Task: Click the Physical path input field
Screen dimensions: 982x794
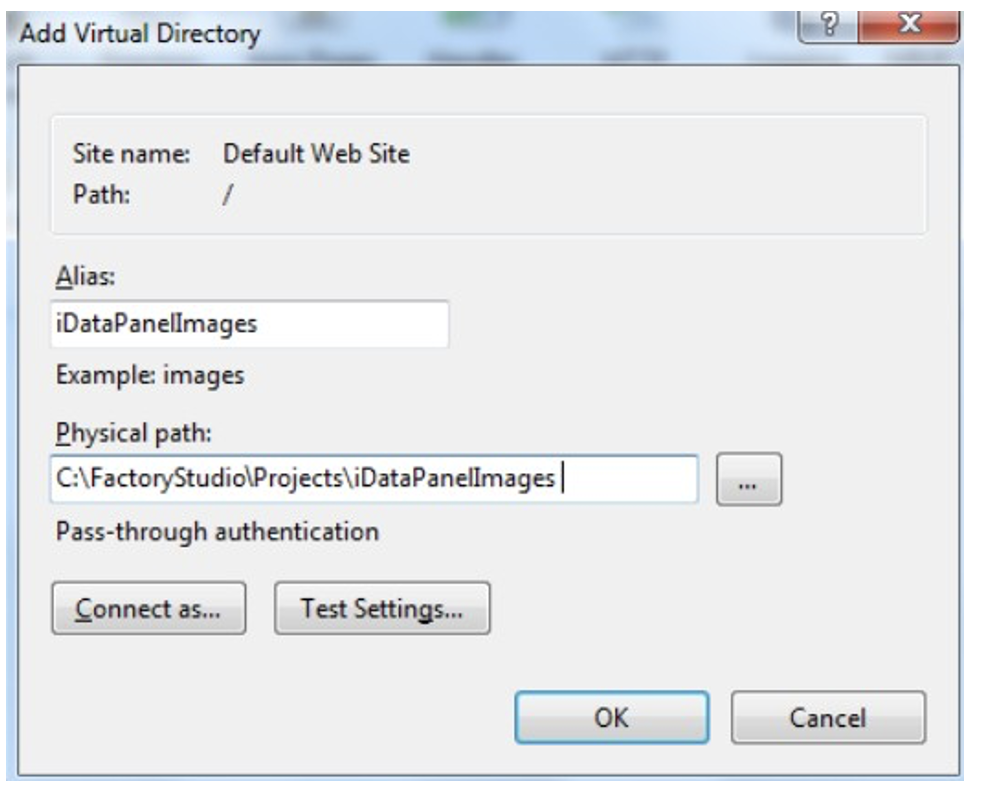Action: tap(374, 479)
